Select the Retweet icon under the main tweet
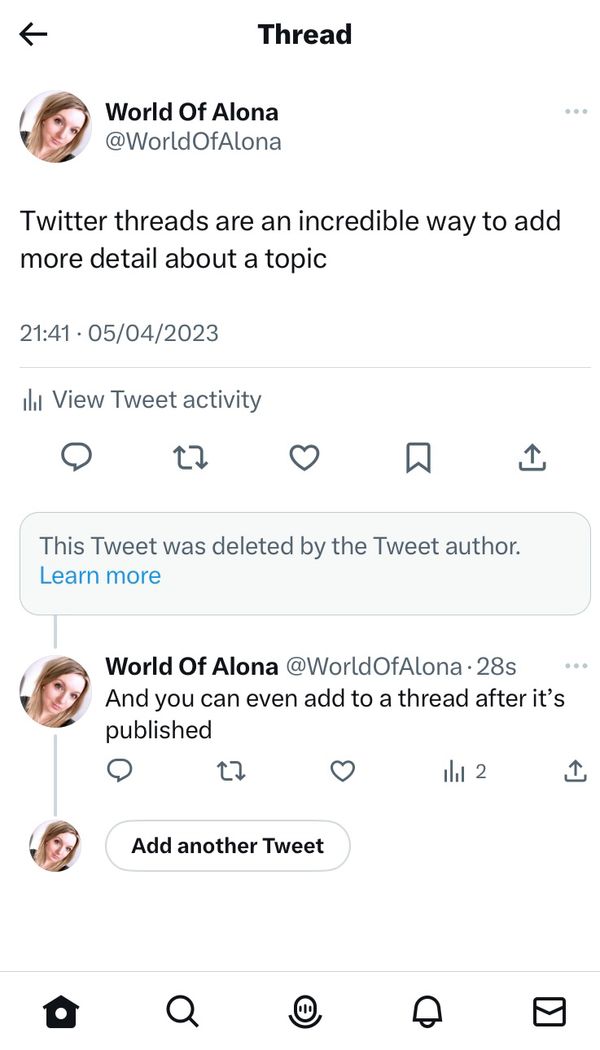The height and width of the screenshot is (1050, 600). coord(191,458)
